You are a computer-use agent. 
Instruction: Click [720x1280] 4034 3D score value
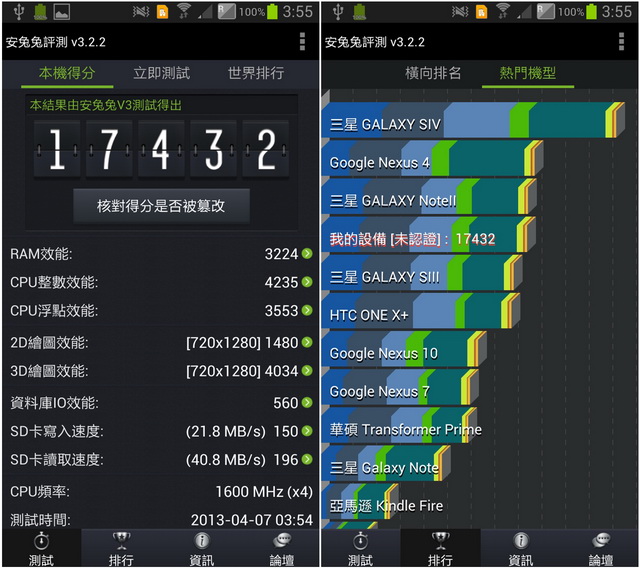pyautogui.click(x=242, y=371)
